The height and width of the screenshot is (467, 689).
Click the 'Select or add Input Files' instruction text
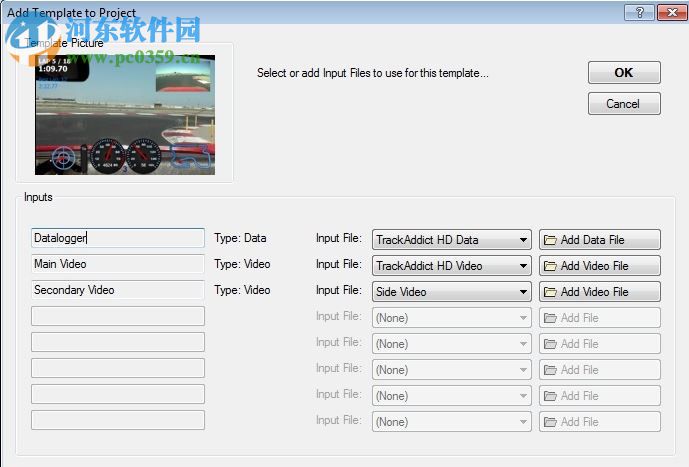click(373, 73)
